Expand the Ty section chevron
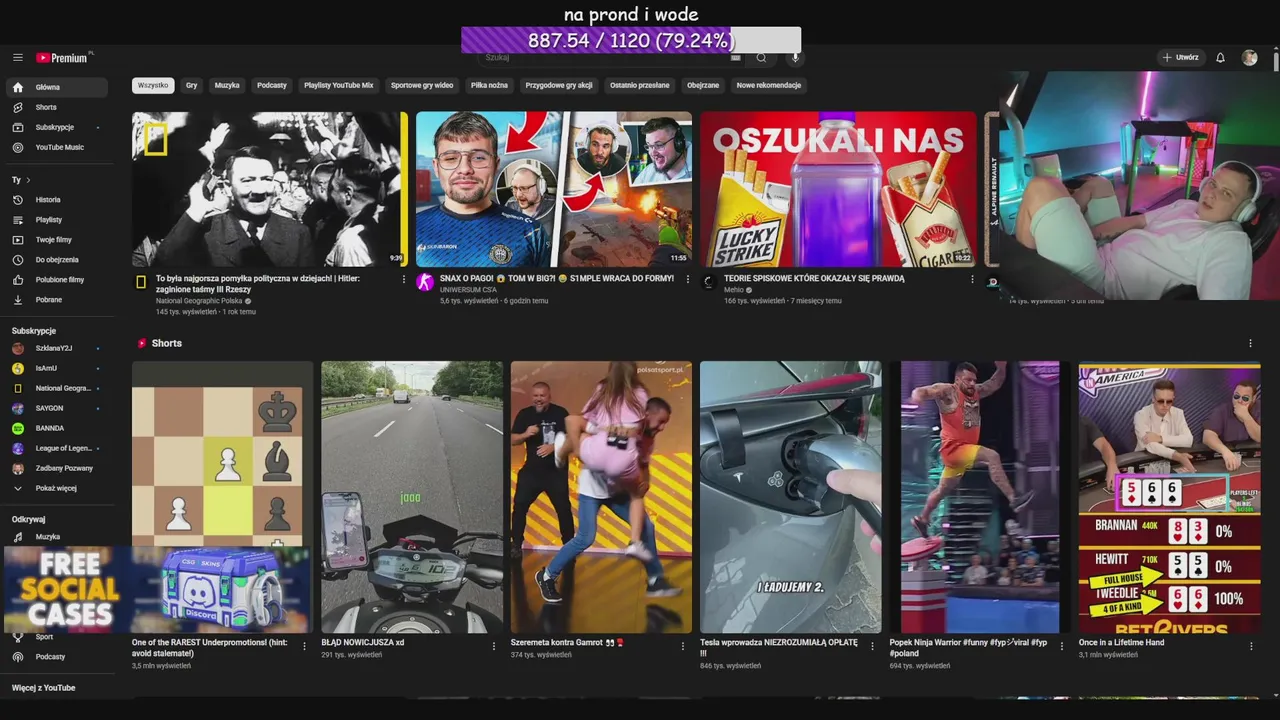 [x=28, y=180]
